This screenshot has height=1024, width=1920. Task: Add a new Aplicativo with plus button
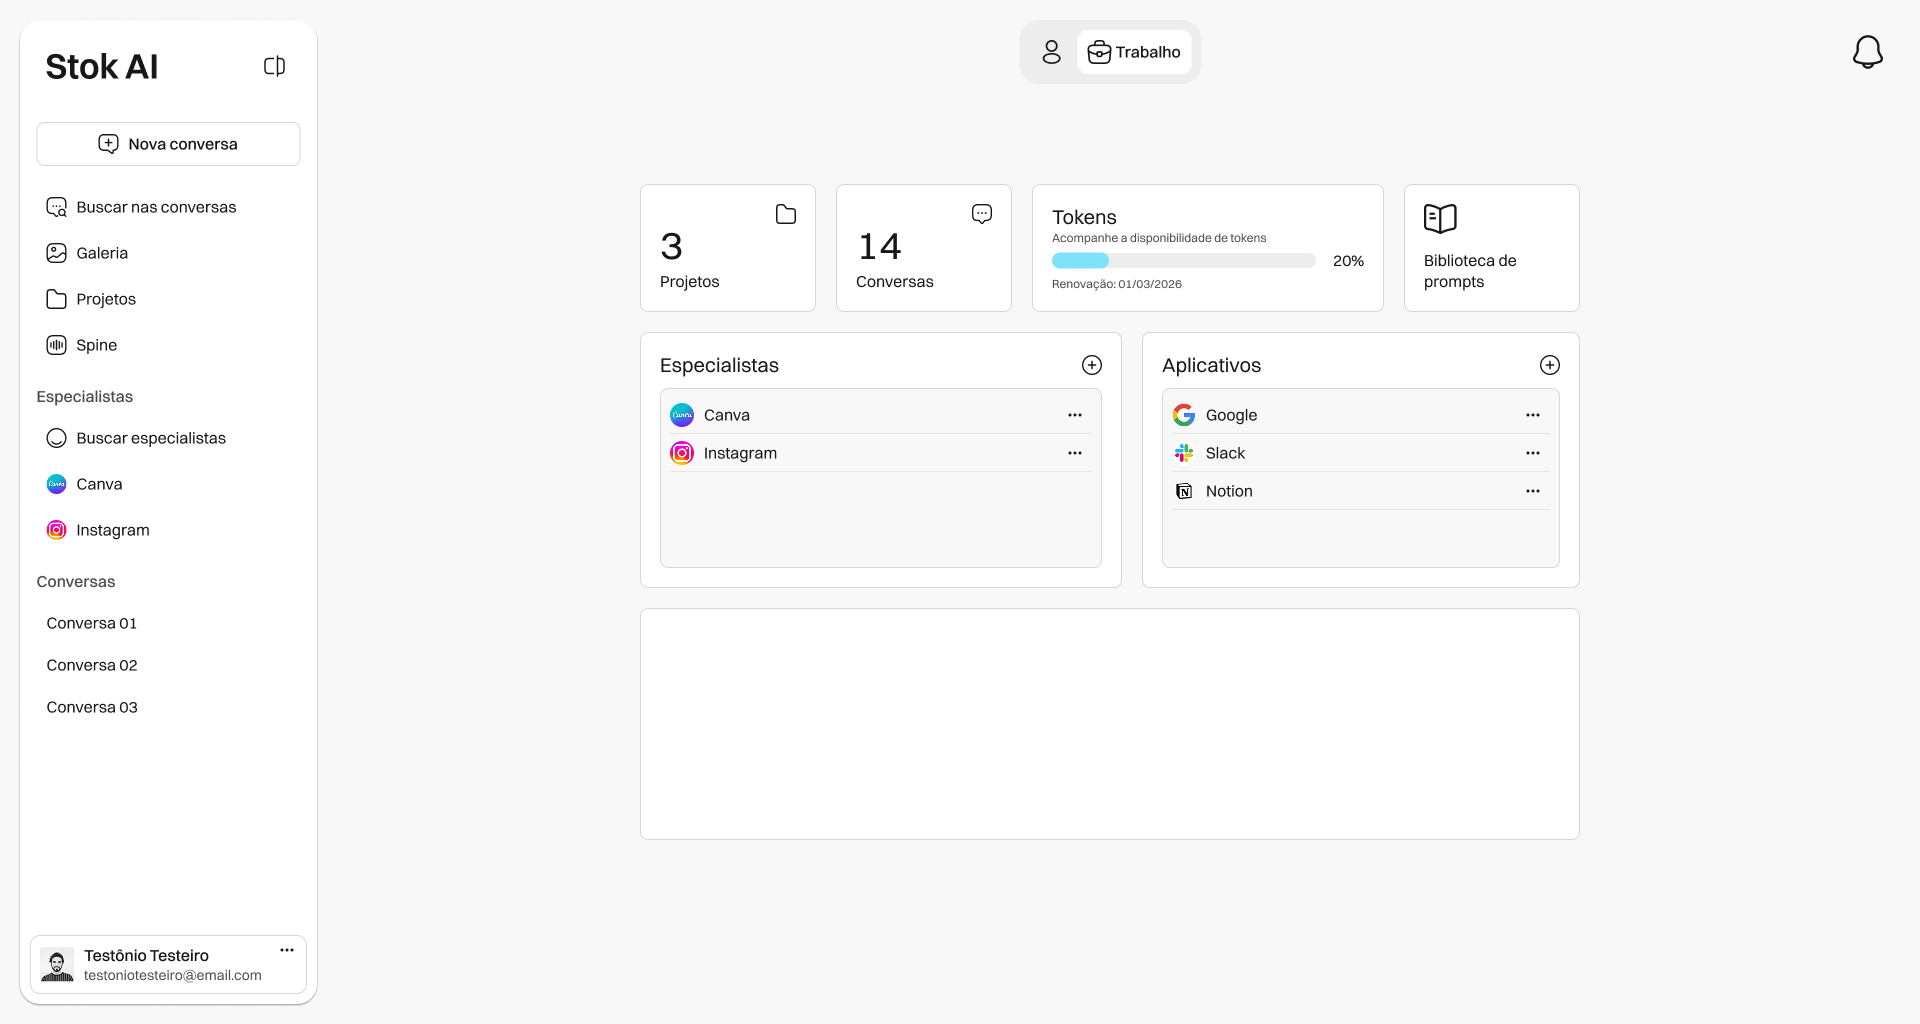[1549, 365]
